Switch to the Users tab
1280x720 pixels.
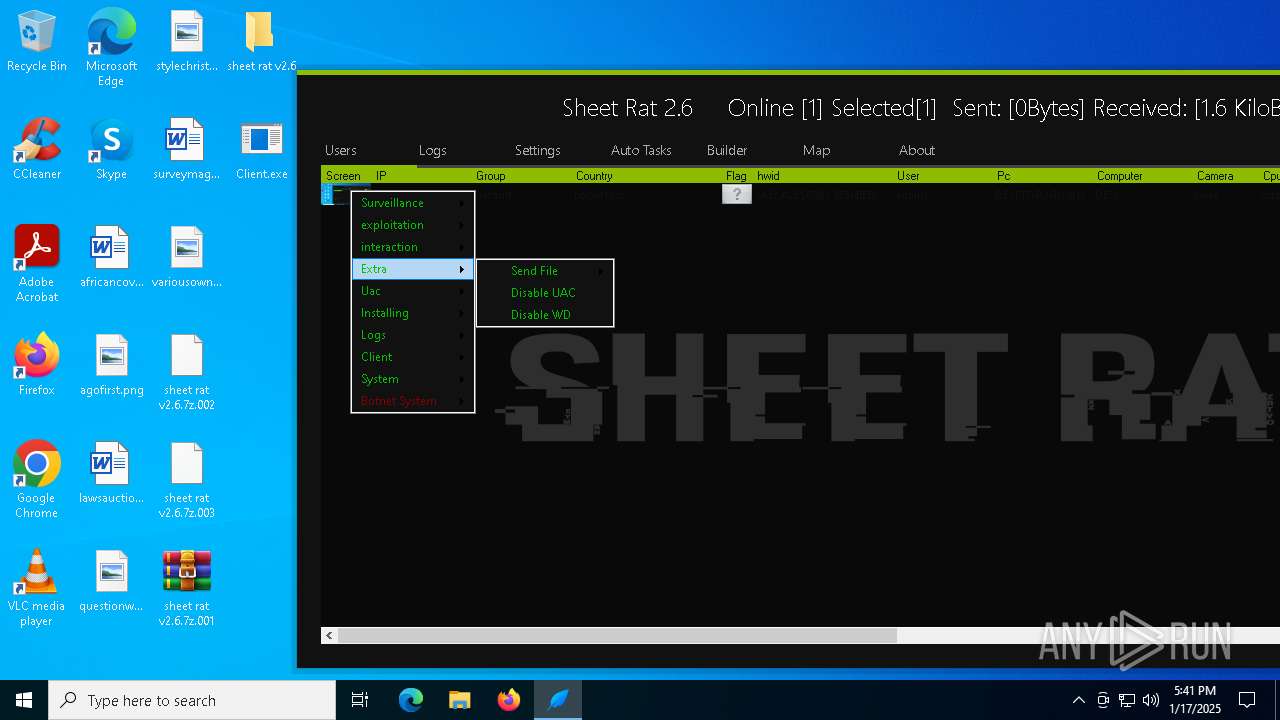pyautogui.click(x=341, y=150)
